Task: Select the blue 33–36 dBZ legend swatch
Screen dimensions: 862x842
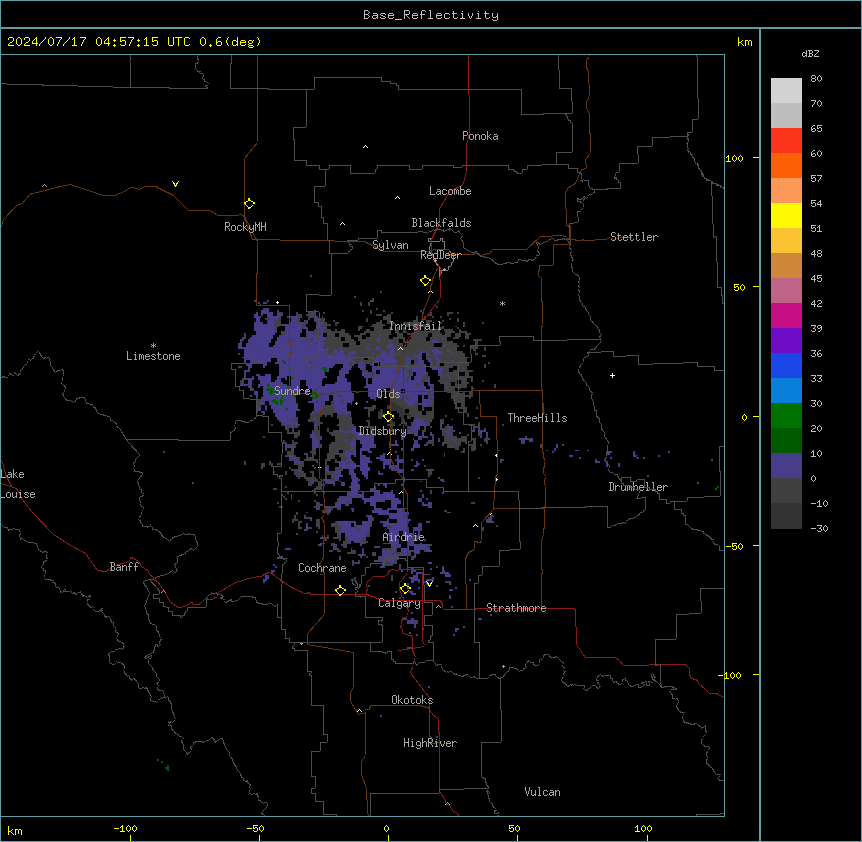Action: click(786, 365)
